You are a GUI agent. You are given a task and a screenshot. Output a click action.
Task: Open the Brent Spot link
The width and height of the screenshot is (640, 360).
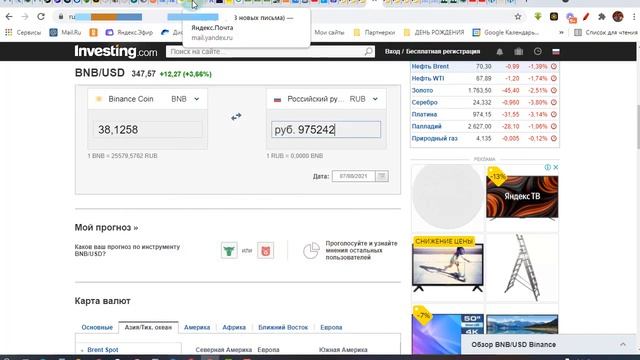click(102, 350)
